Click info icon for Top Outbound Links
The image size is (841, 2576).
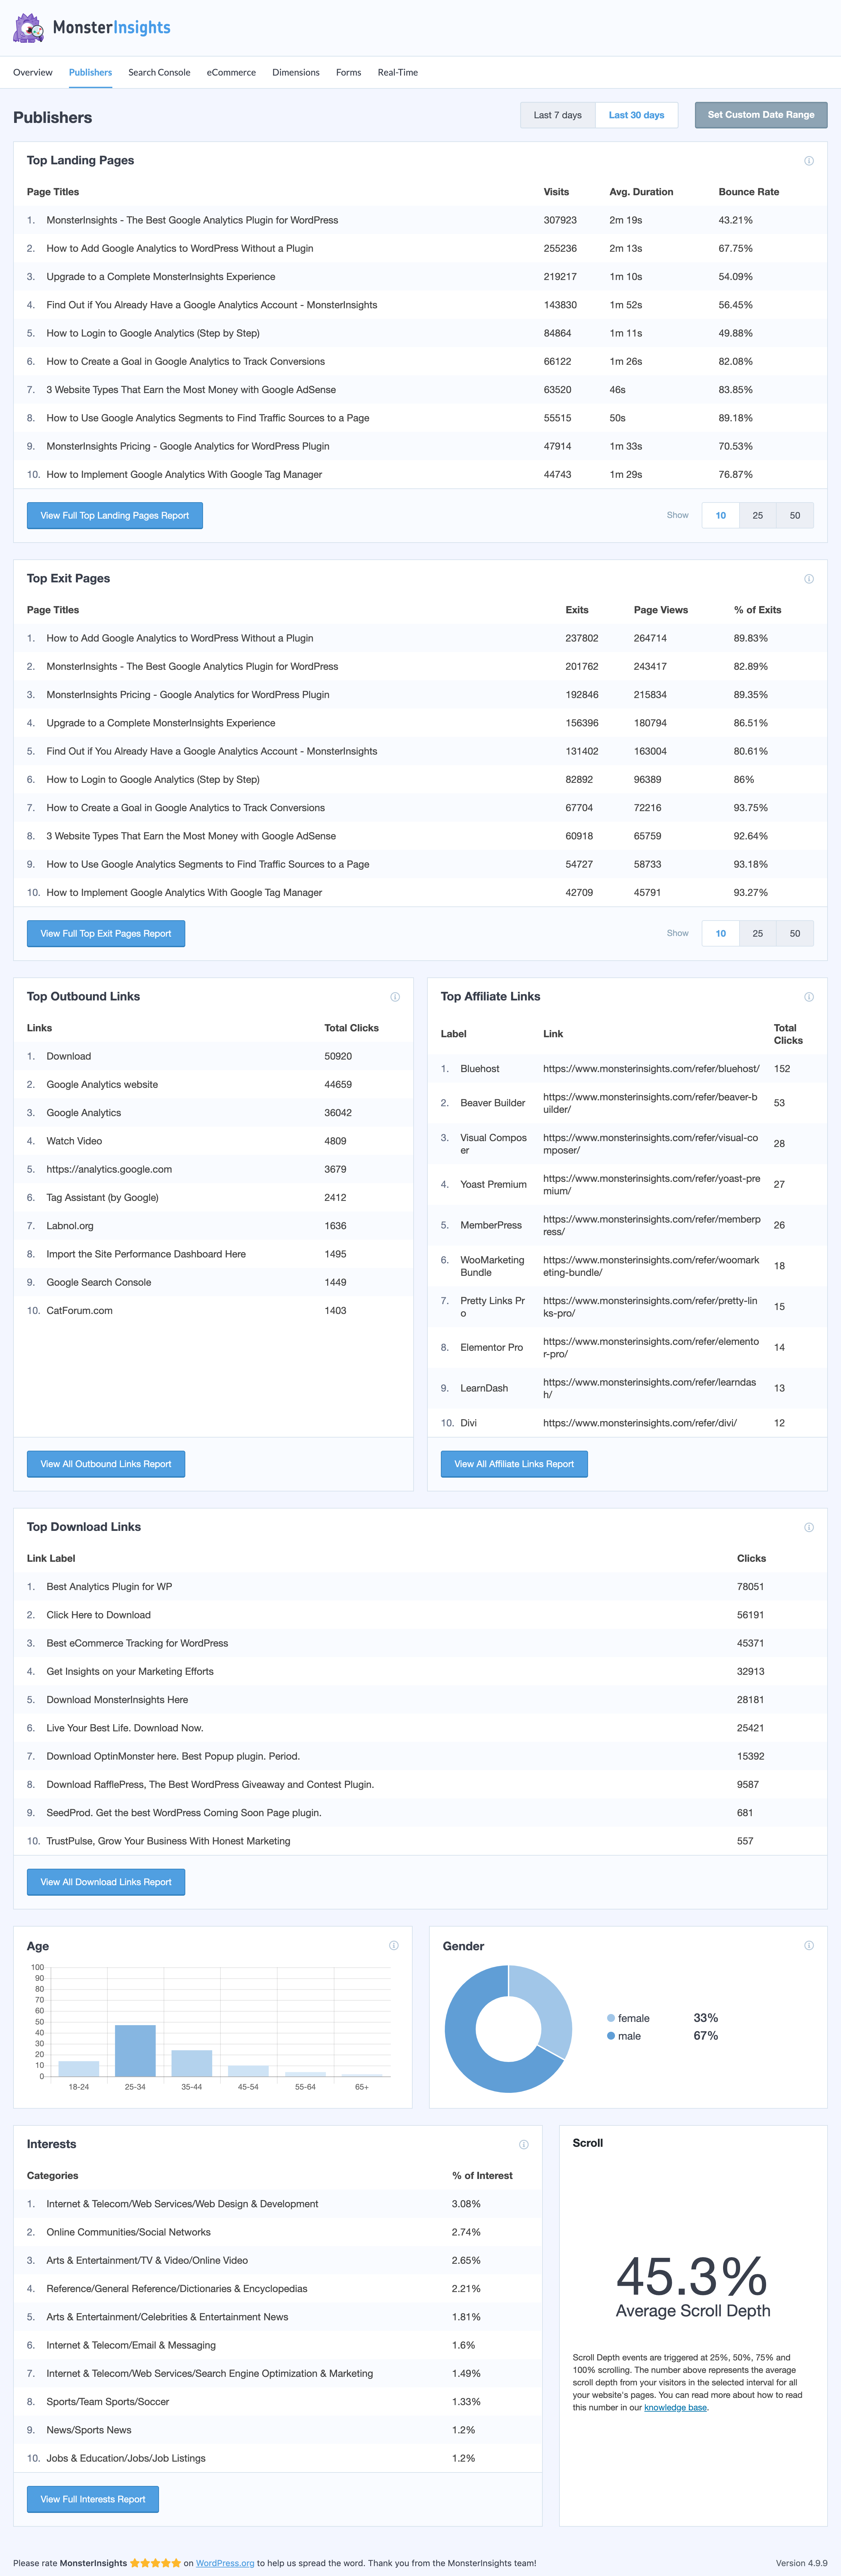point(395,997)
